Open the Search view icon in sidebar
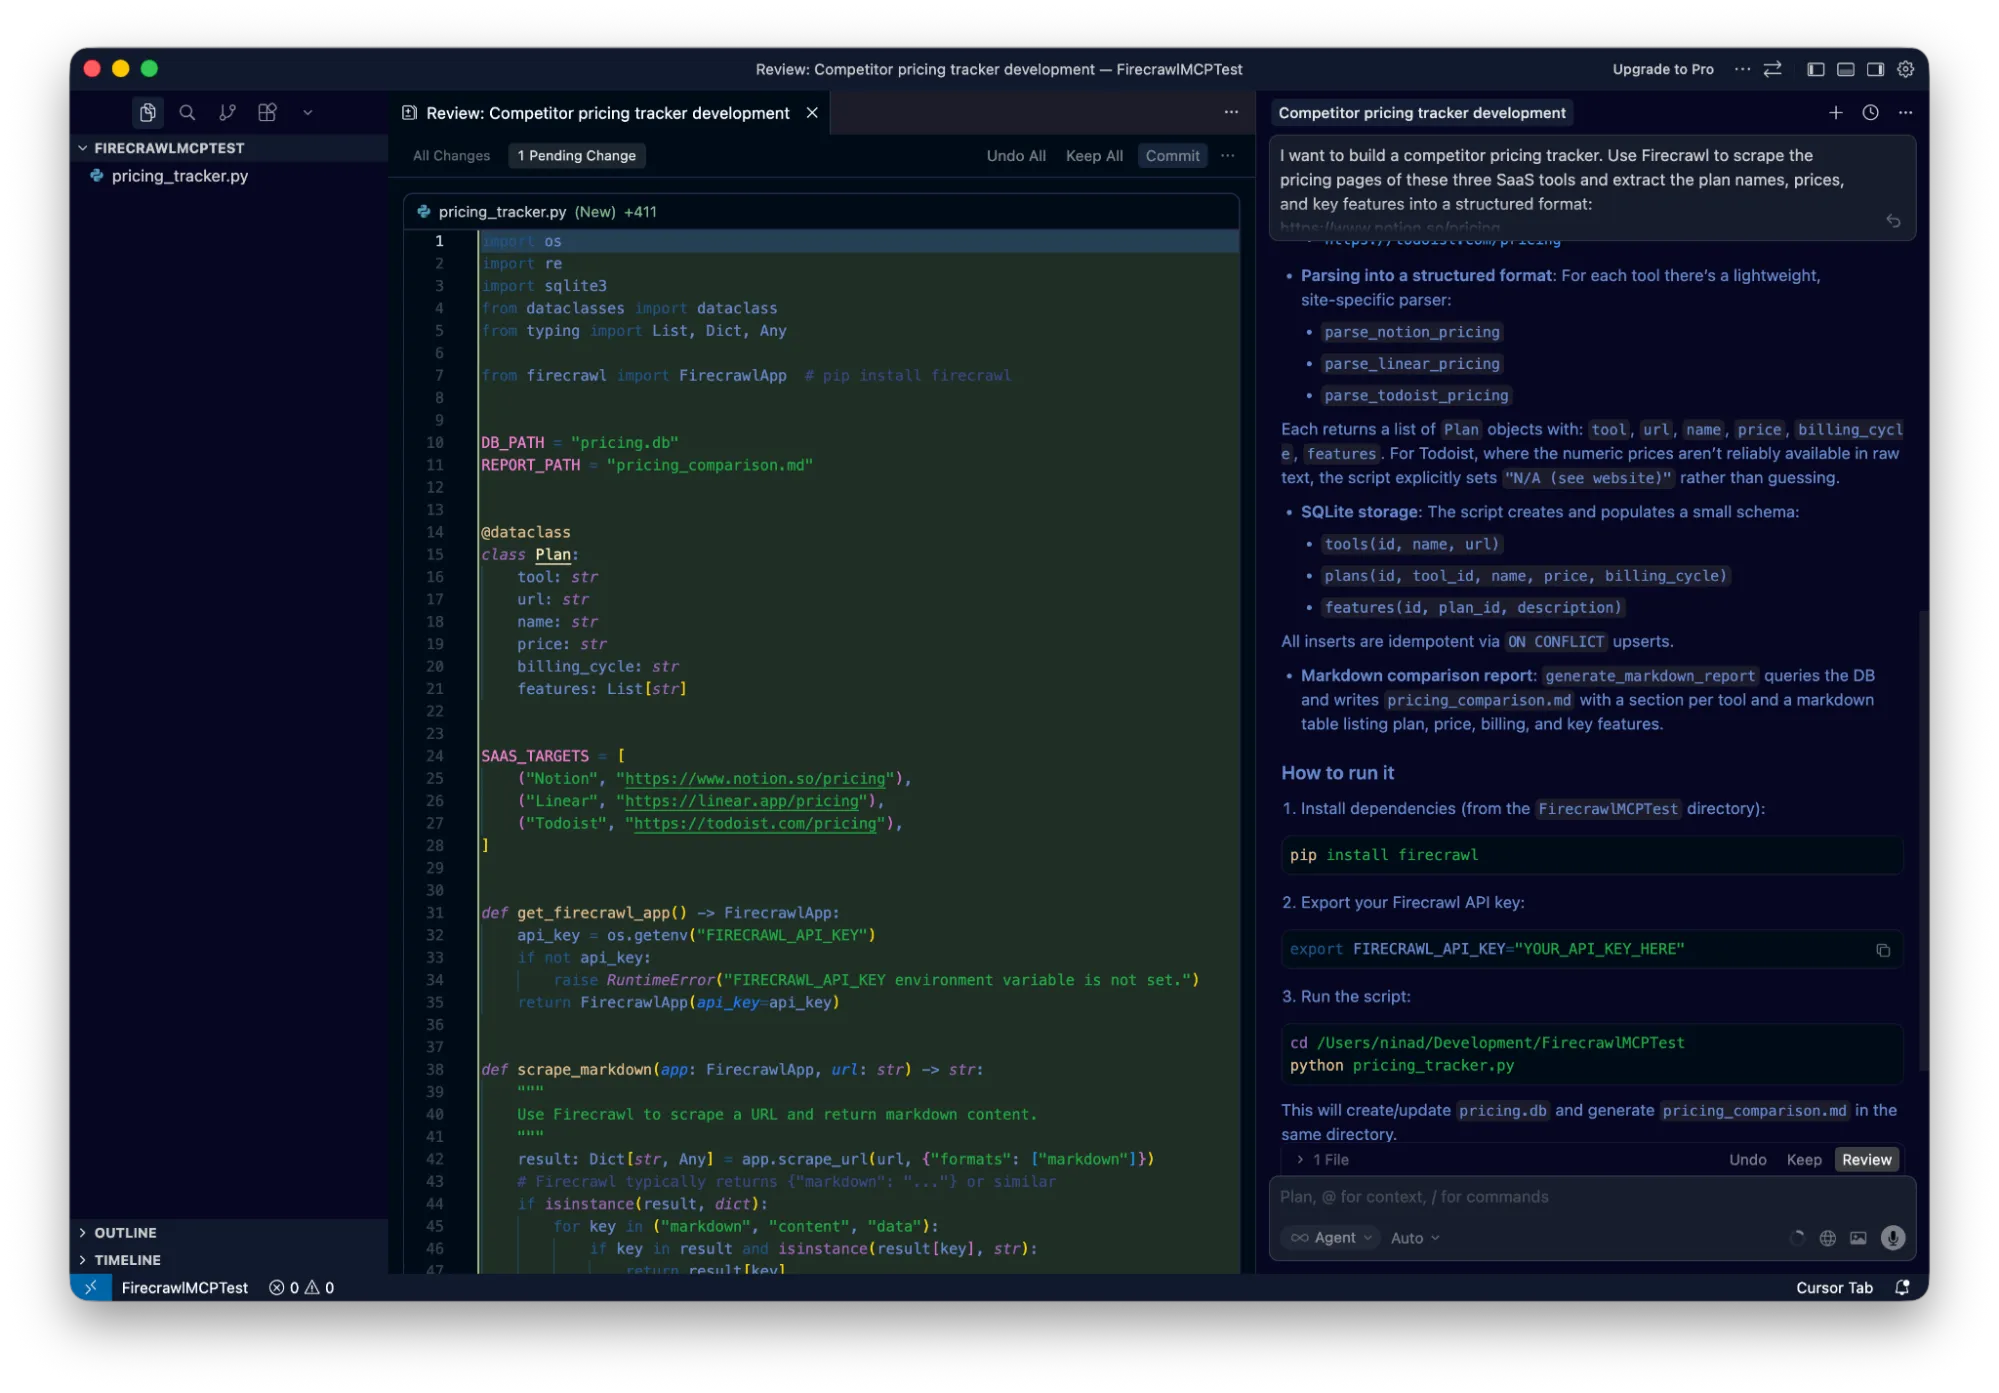 (187, 113)
